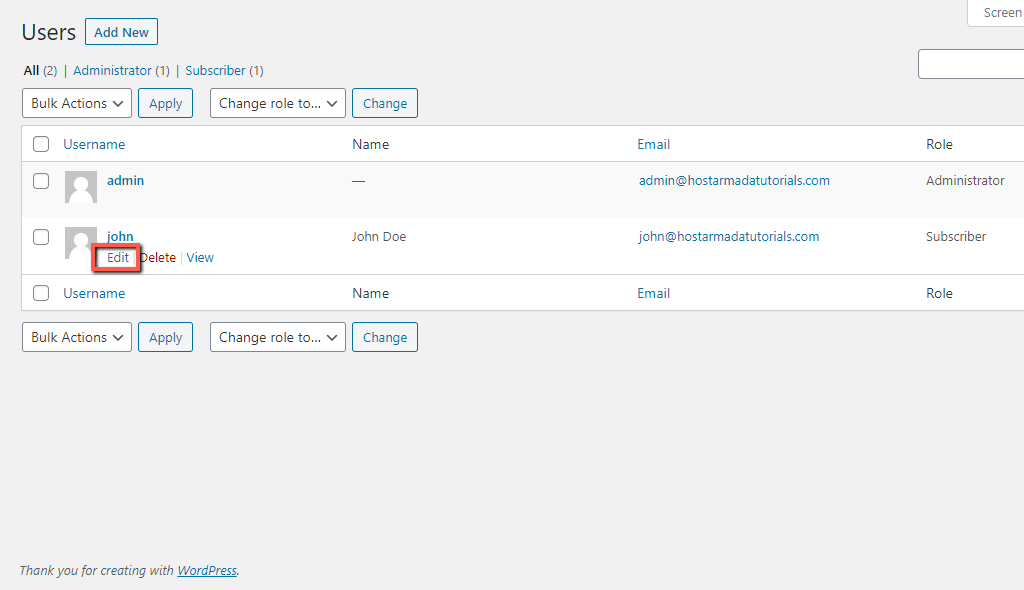Open the bottom Bulk Actions dropdown
Image resolution: width=1024 pixels, height=590 pixels.
[77, 337]
